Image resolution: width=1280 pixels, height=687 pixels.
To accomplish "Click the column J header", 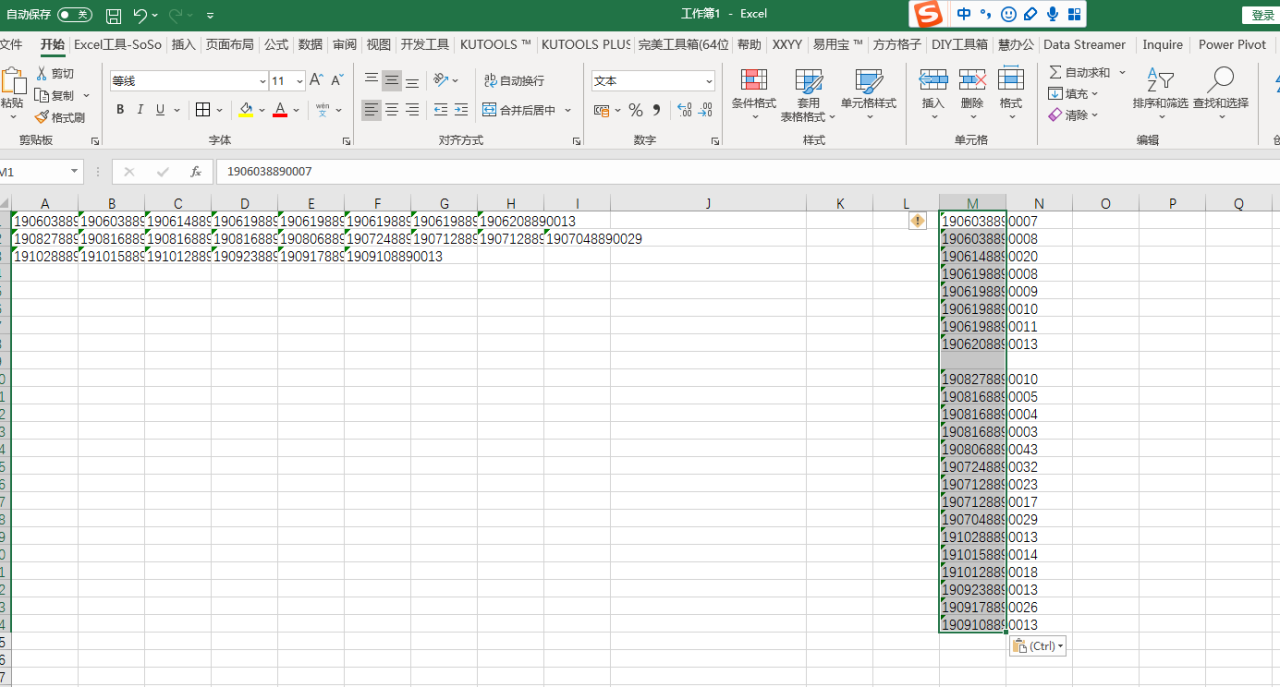I will (708, 203).
